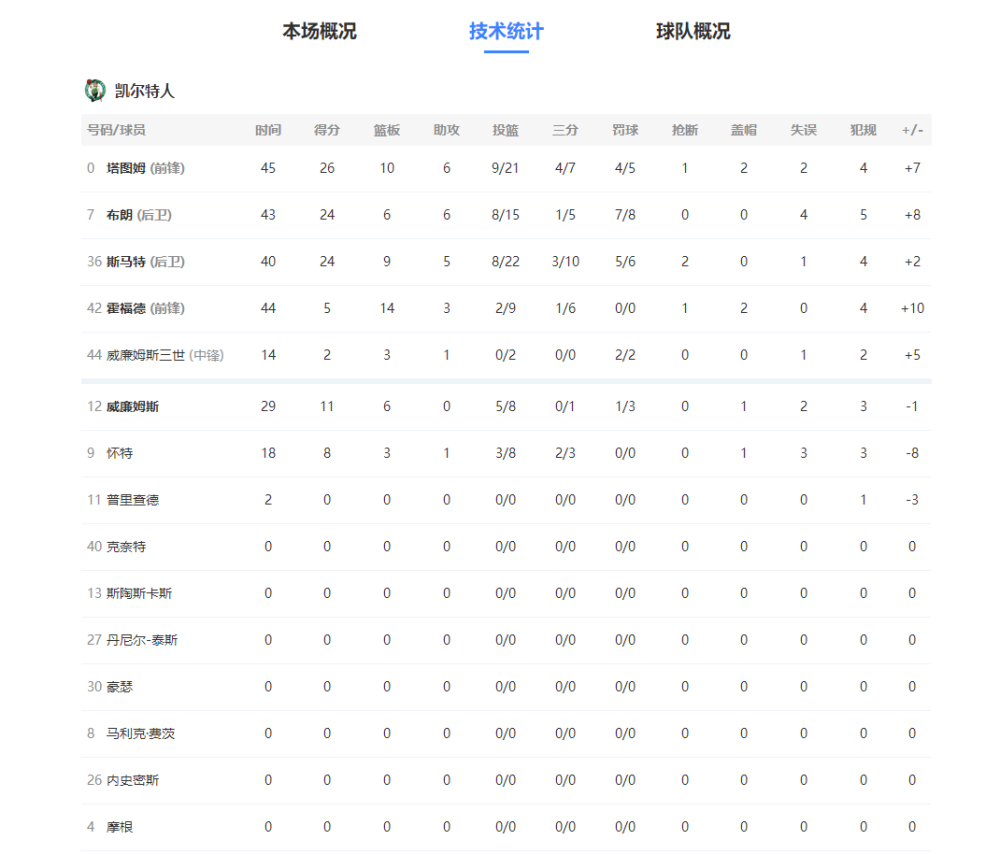Click the Celtics team logo icon
Image resolution: width=1000 pixels, height=854 pixels.
click(x=95, y=91)
